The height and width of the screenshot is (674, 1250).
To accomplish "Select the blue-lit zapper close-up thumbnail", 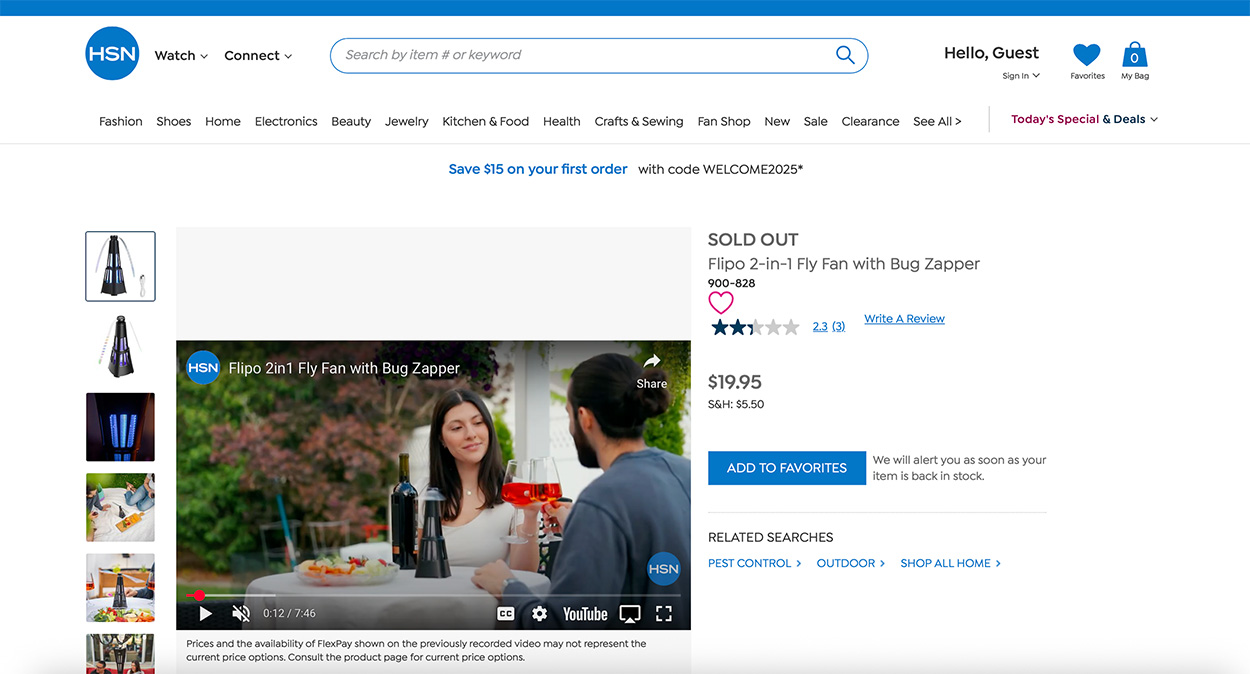I will point(120,427).
